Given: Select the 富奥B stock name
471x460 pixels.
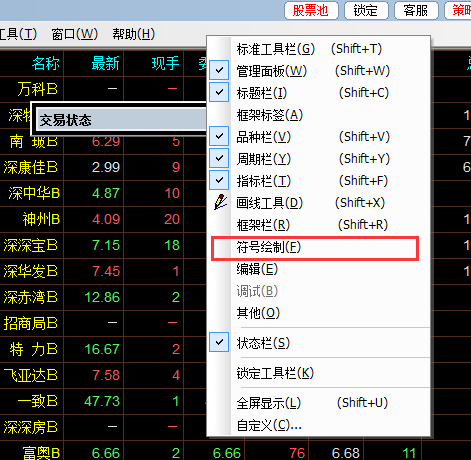Looking at the screenshot, I should pos(41,453).
